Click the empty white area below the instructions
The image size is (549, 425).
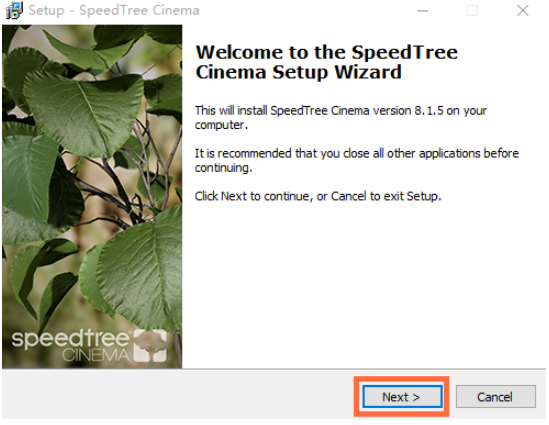tap(364, 284)
